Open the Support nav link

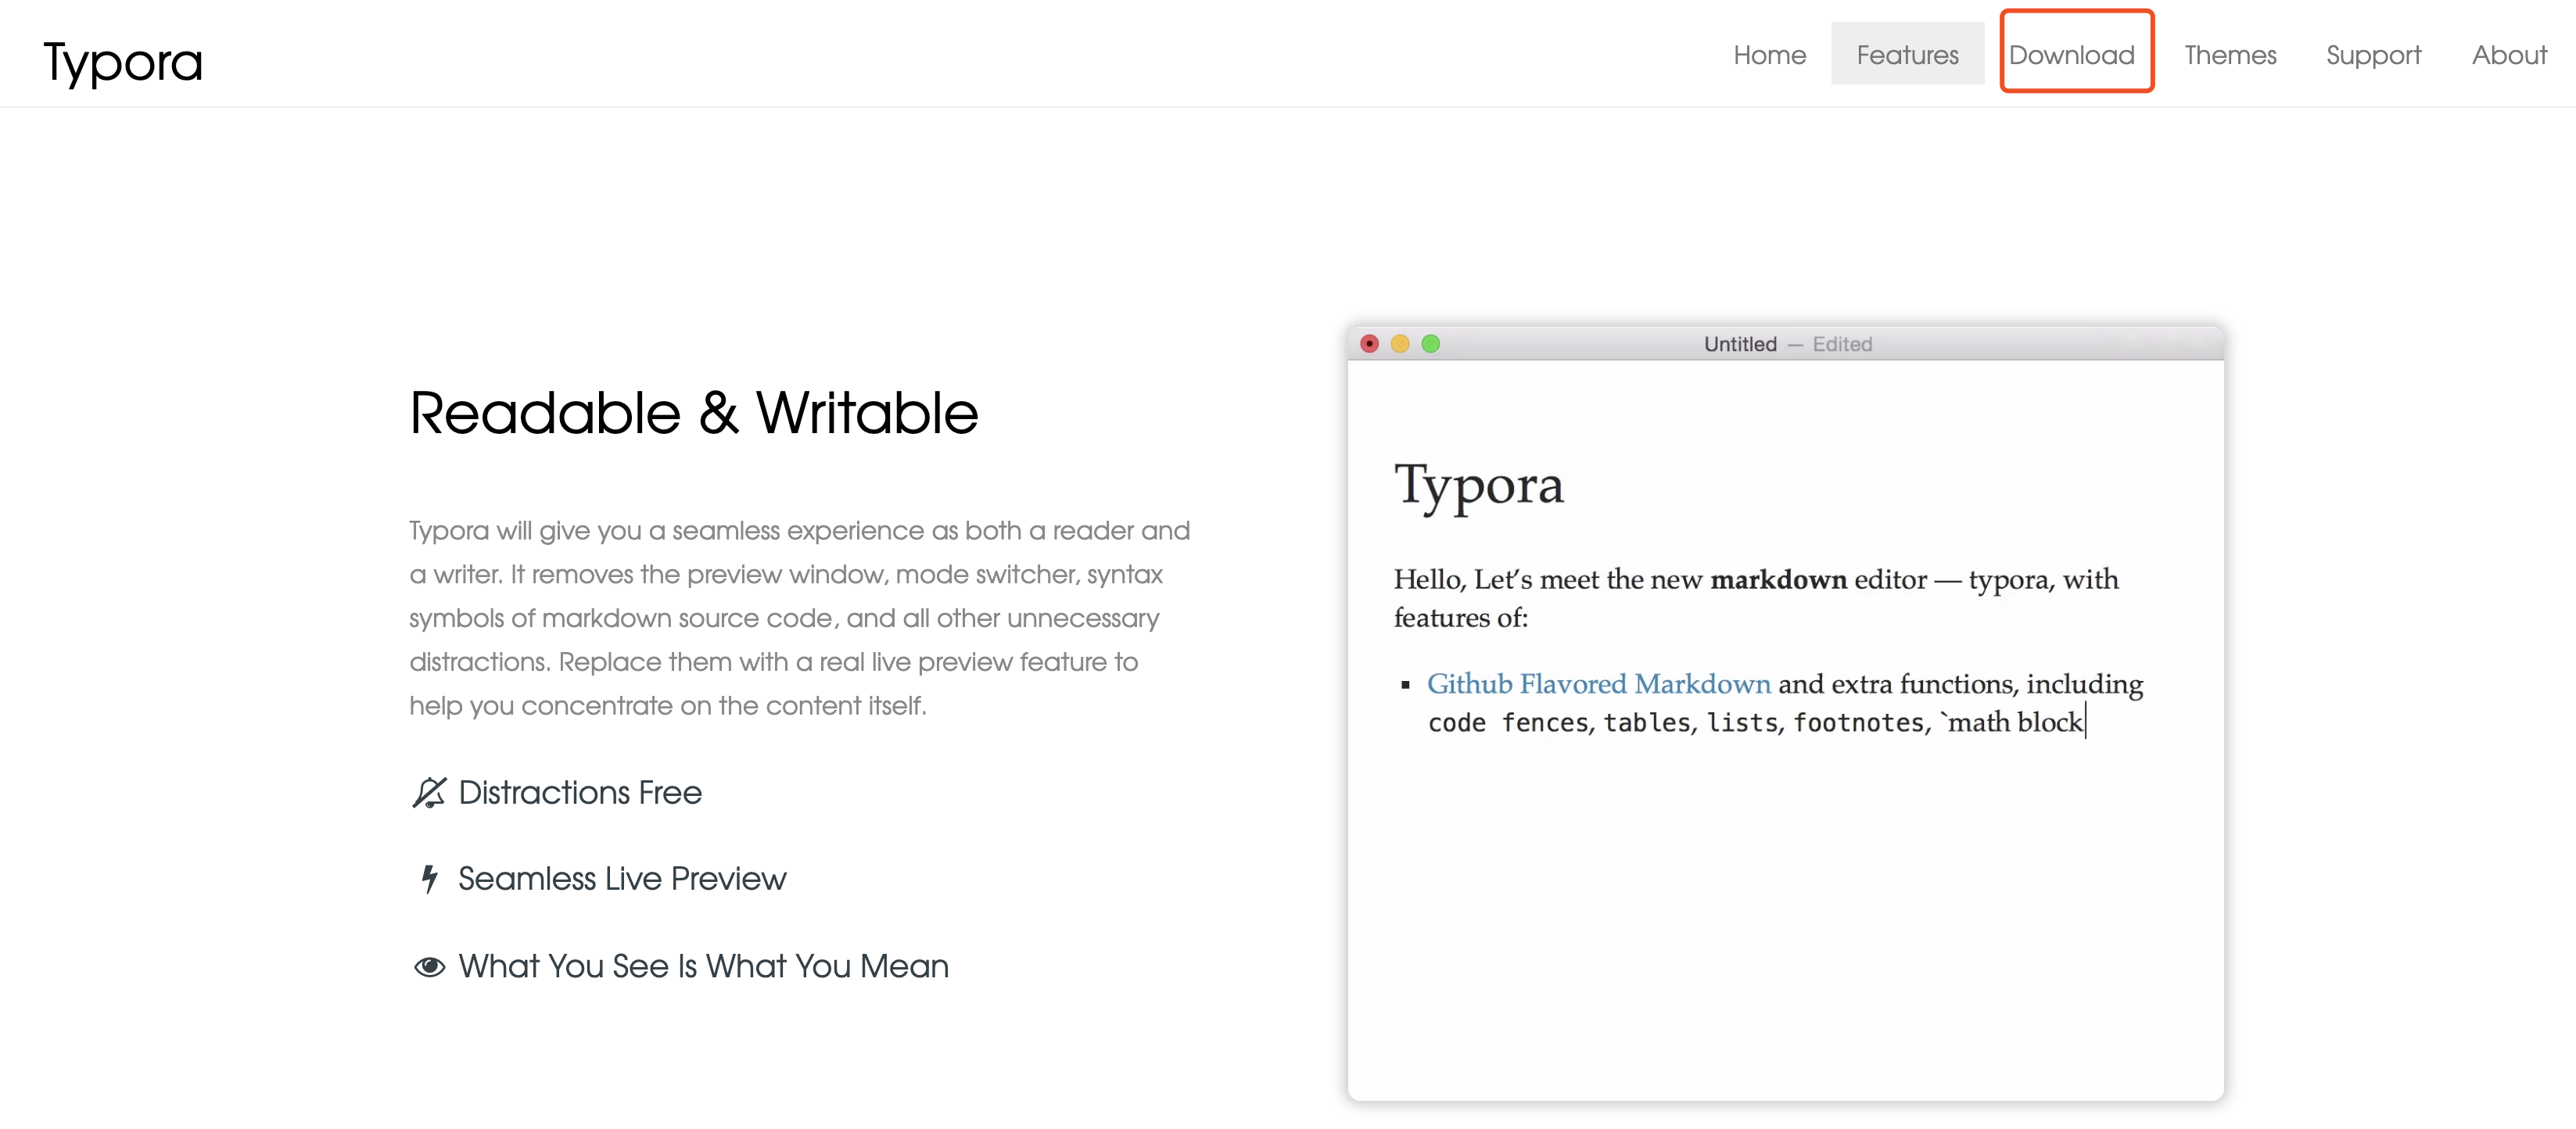[2372, 55]
